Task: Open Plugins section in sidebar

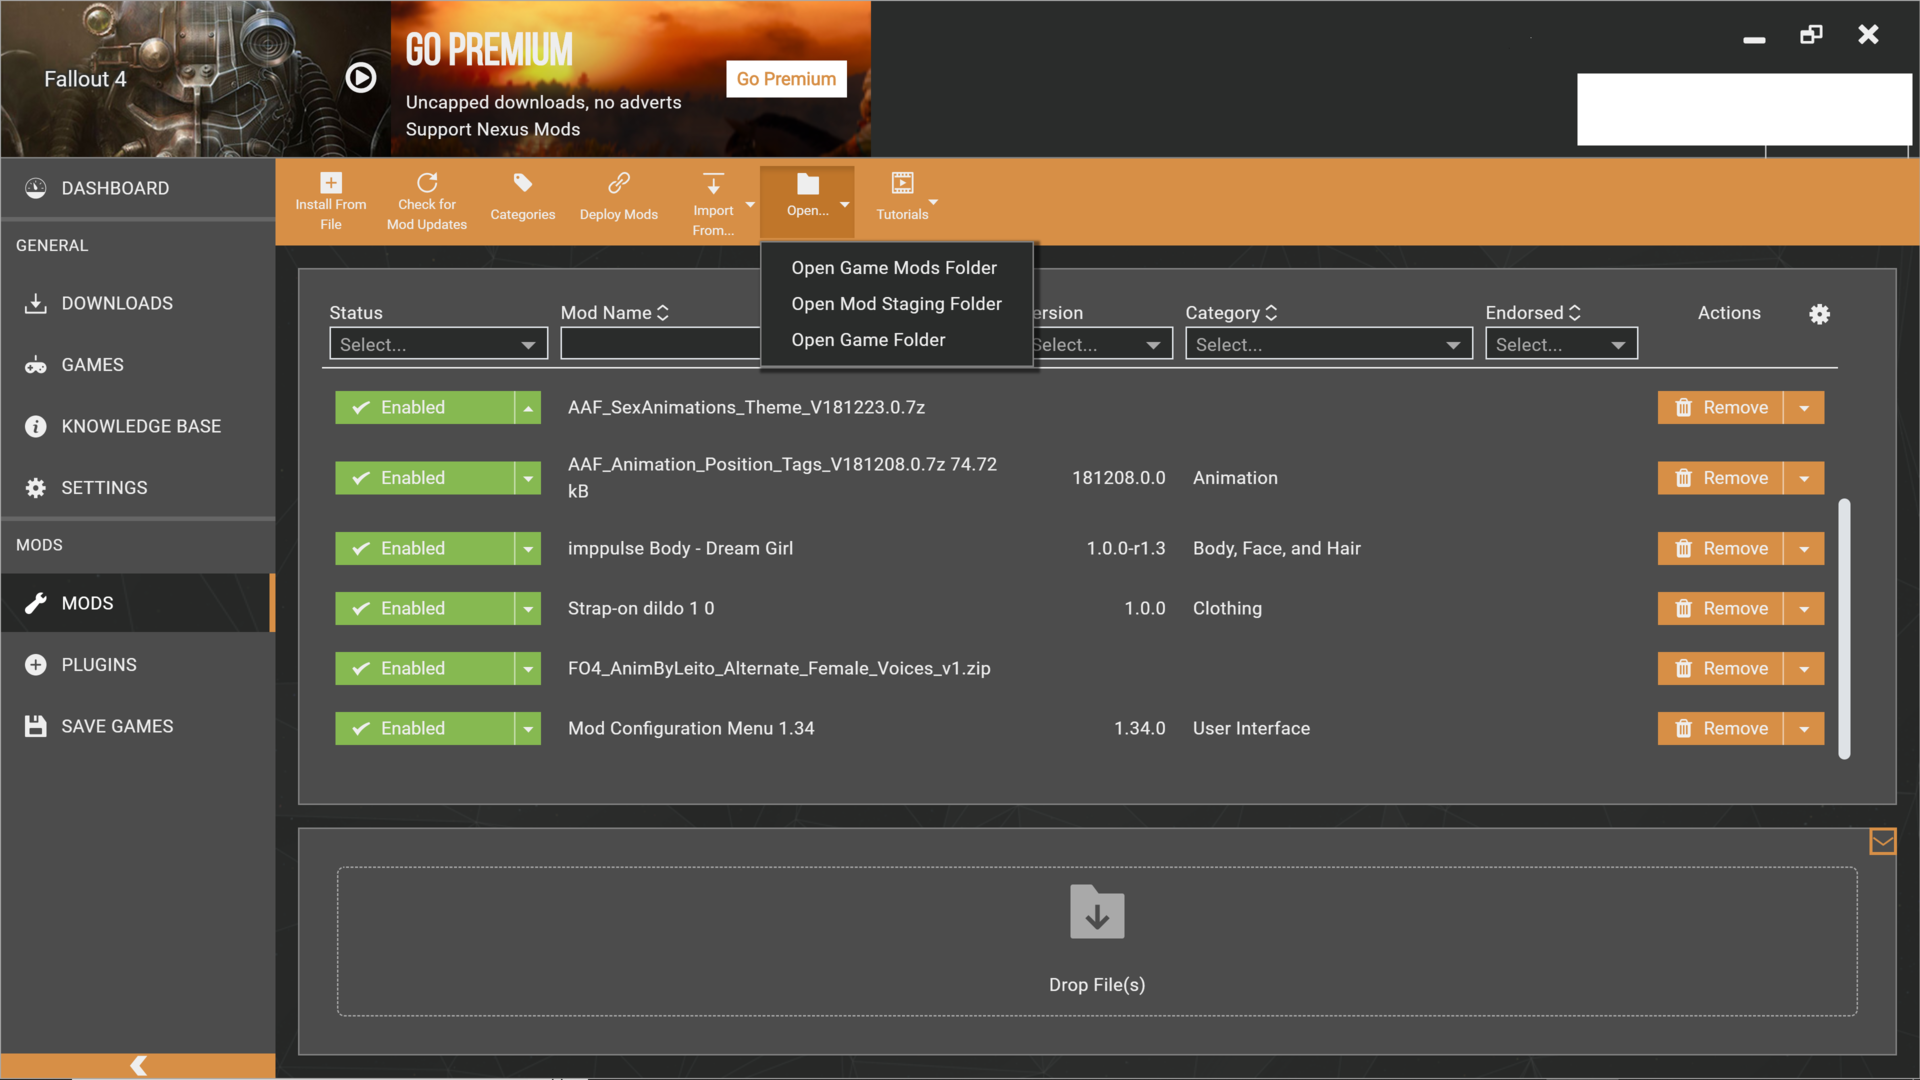Action: [x=138, y=665]
